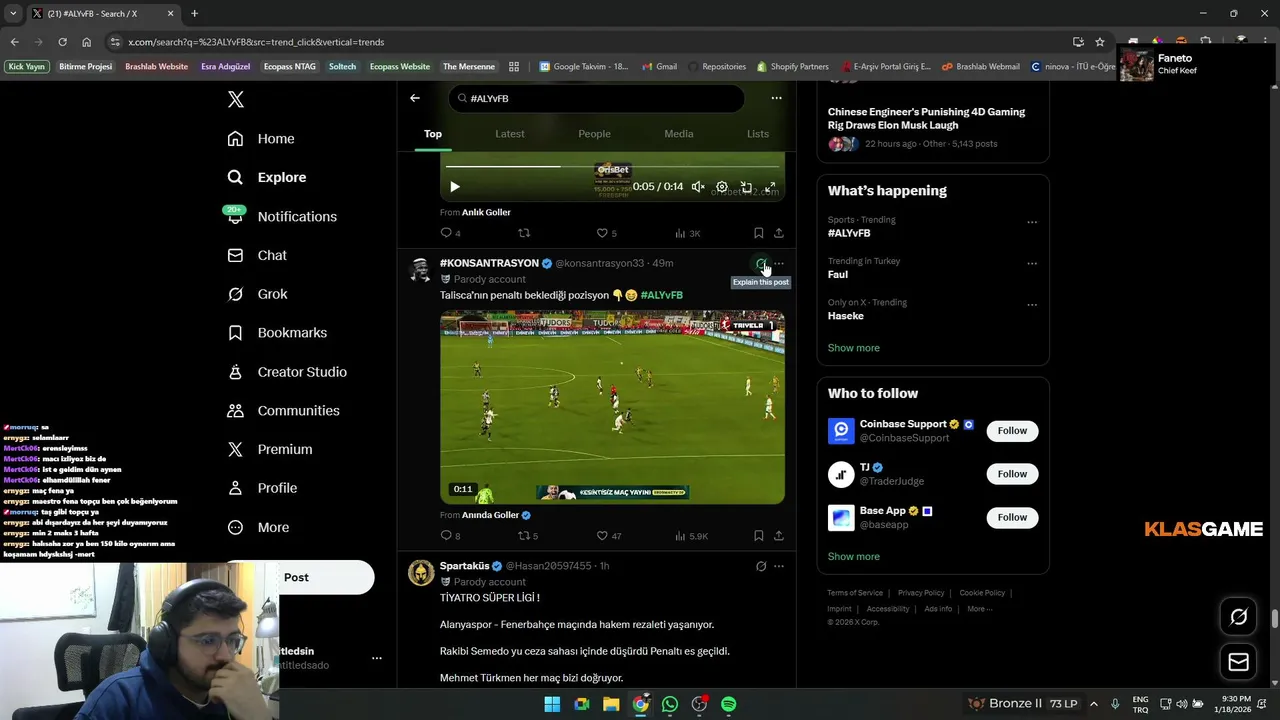1280x720 pixels.
Task: Show hidden system tray icons
Action: 1093,704
